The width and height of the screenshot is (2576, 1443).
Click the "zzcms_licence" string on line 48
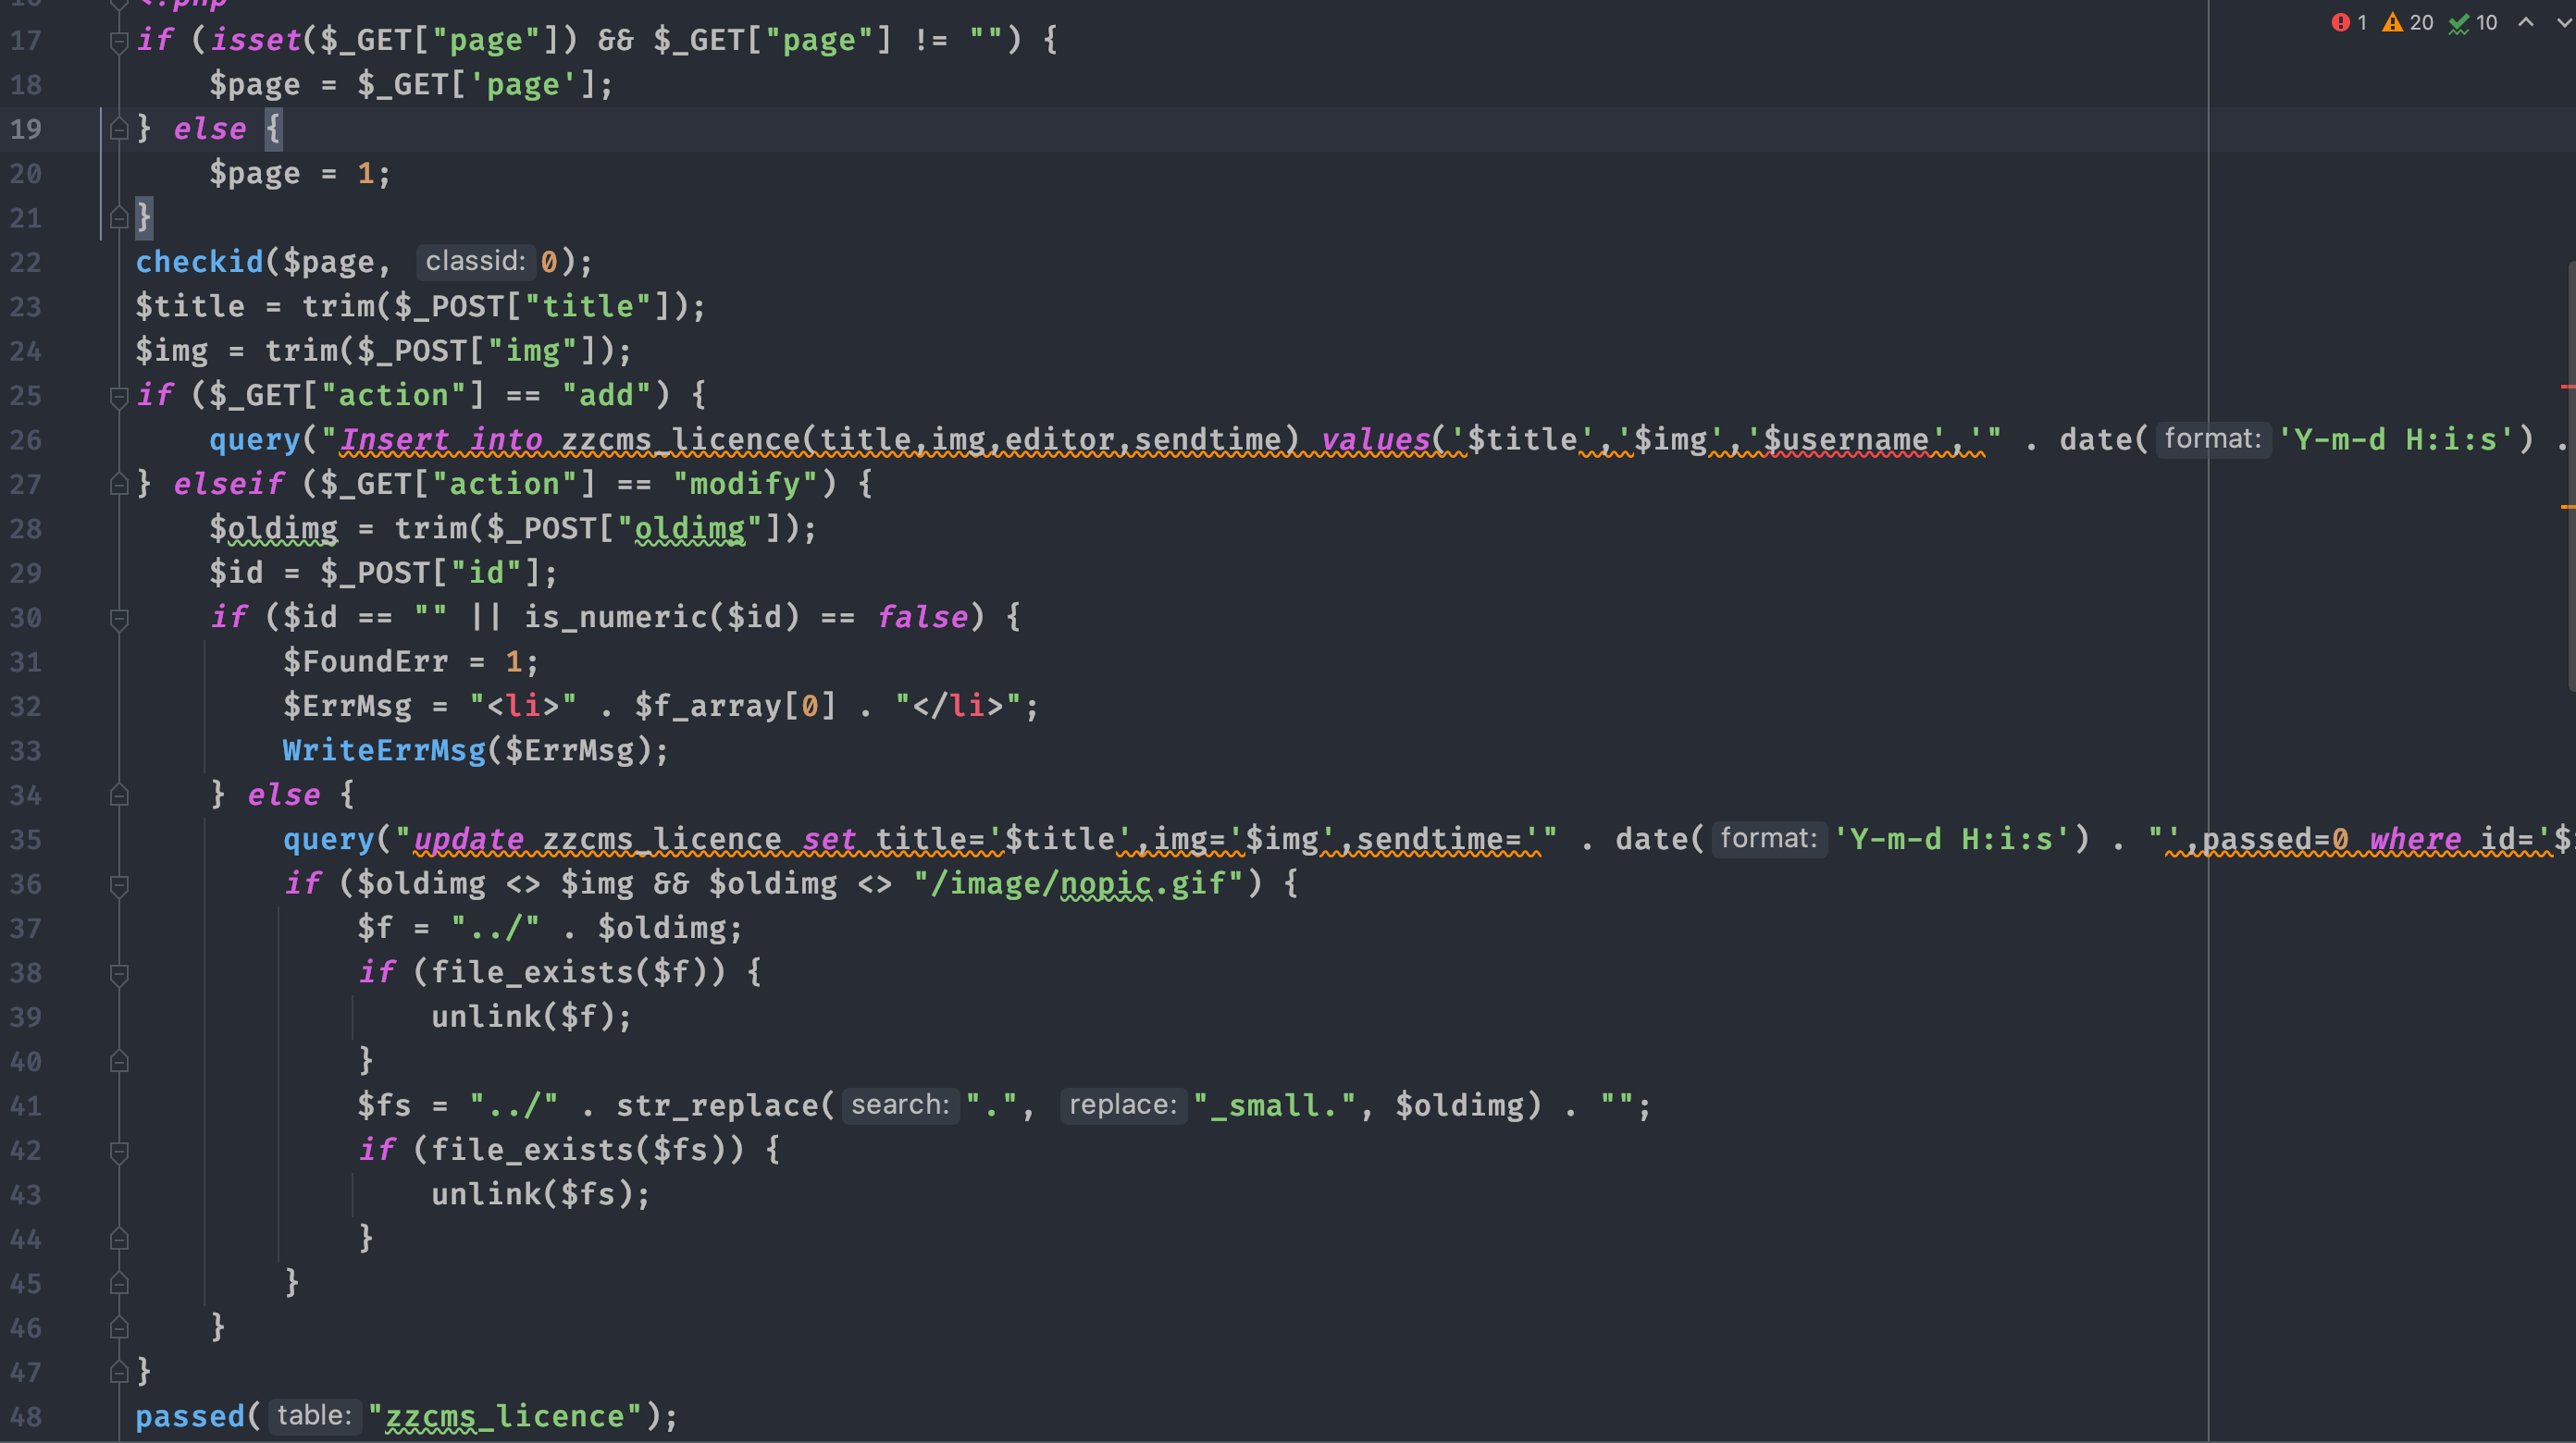505,1416
